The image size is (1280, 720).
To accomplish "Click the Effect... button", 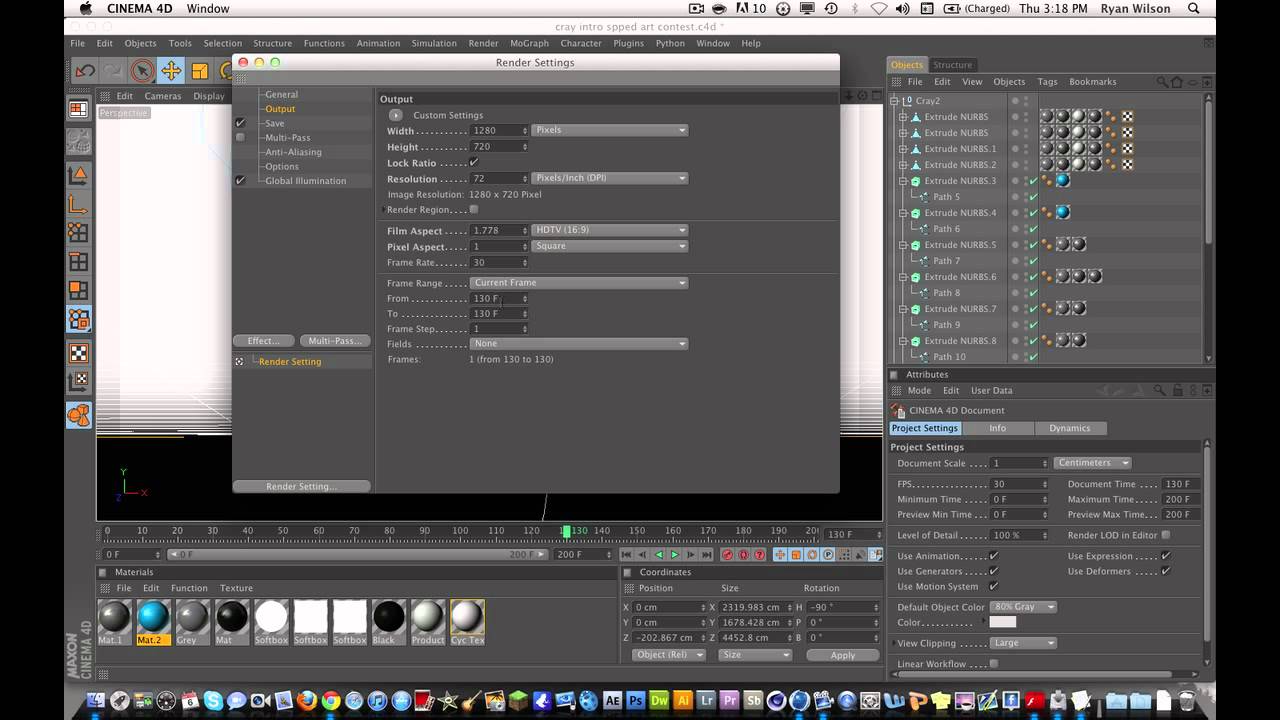I will pyautogui.click(x=264, y=341).
